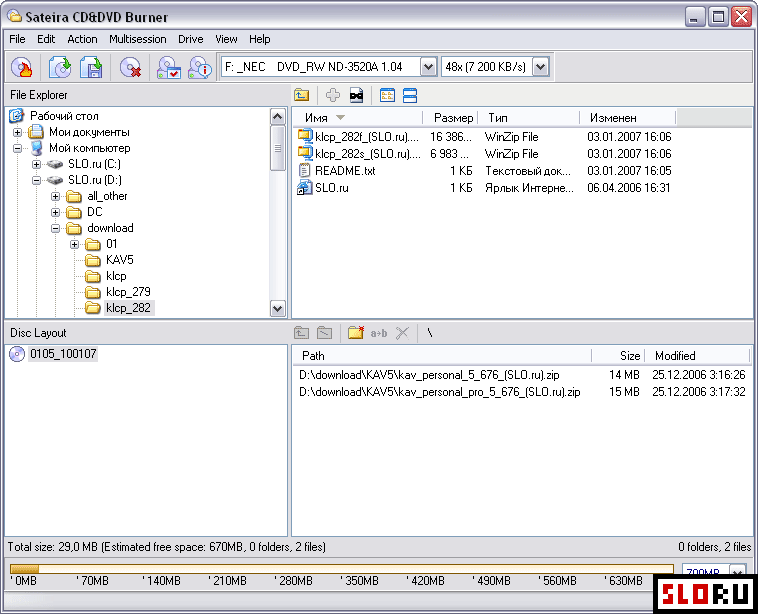Screen dimensions: 758x614
Task: Open the Multisession menu
Action: point(138,39)
